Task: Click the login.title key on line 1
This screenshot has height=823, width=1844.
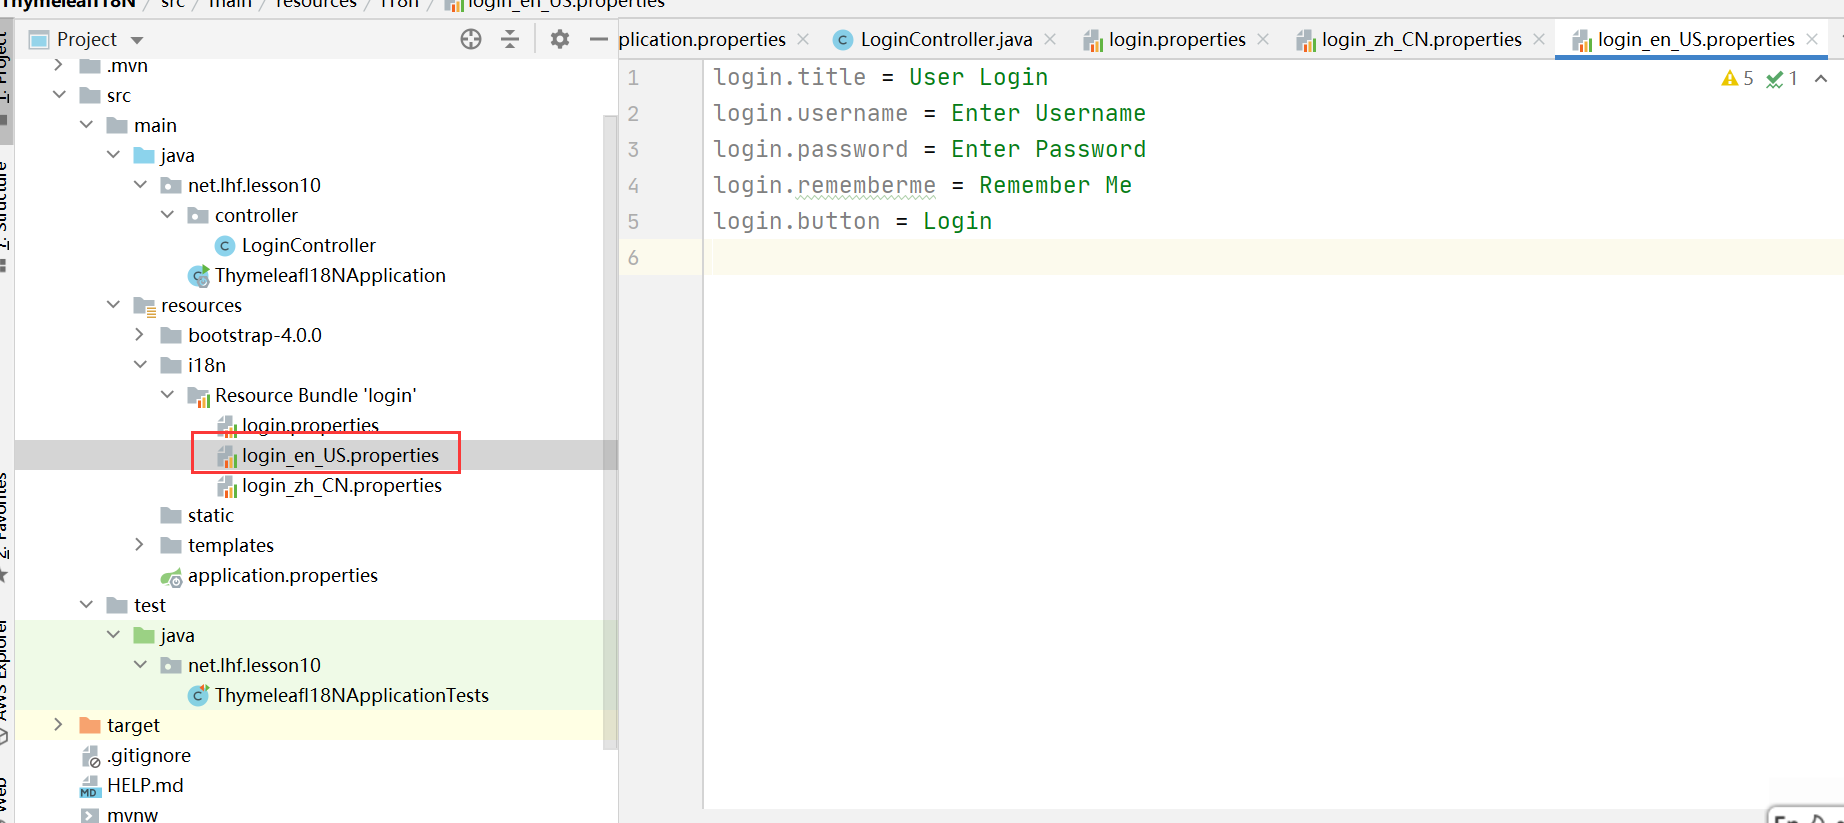Action: pos(789,77)
